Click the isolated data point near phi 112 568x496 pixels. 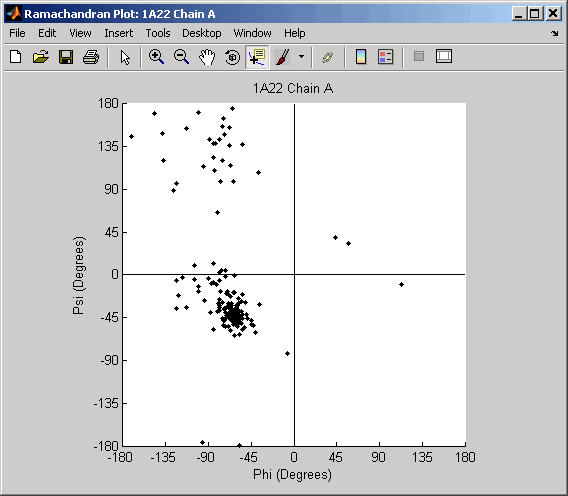pos(401,284)
